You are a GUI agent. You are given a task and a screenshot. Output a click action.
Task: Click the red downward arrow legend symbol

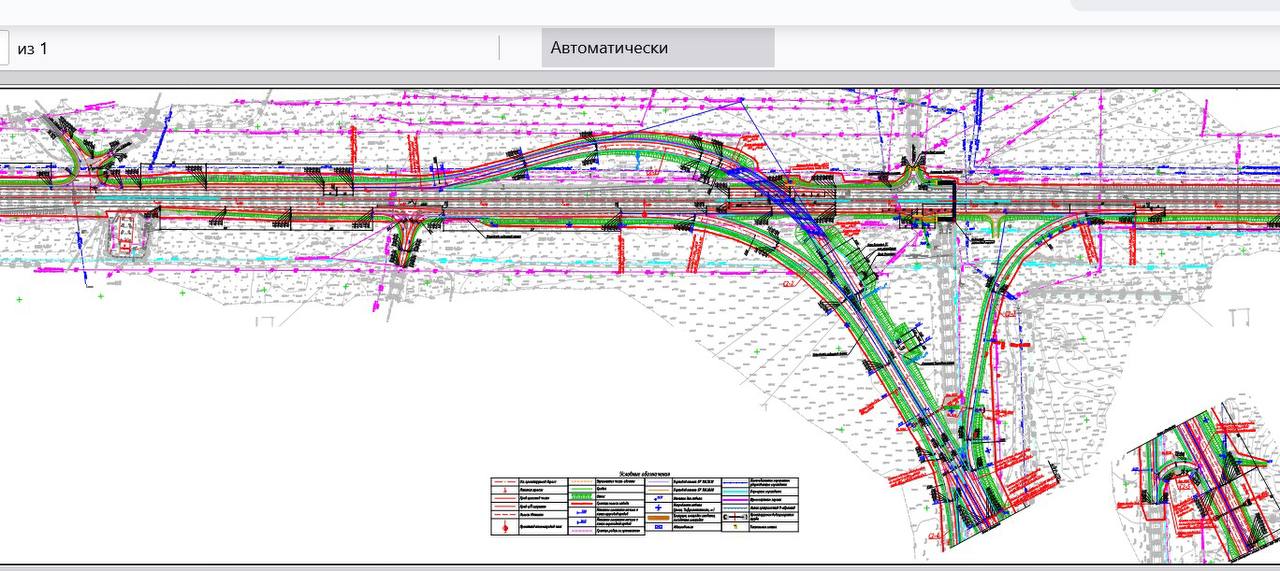coord(505,490)
